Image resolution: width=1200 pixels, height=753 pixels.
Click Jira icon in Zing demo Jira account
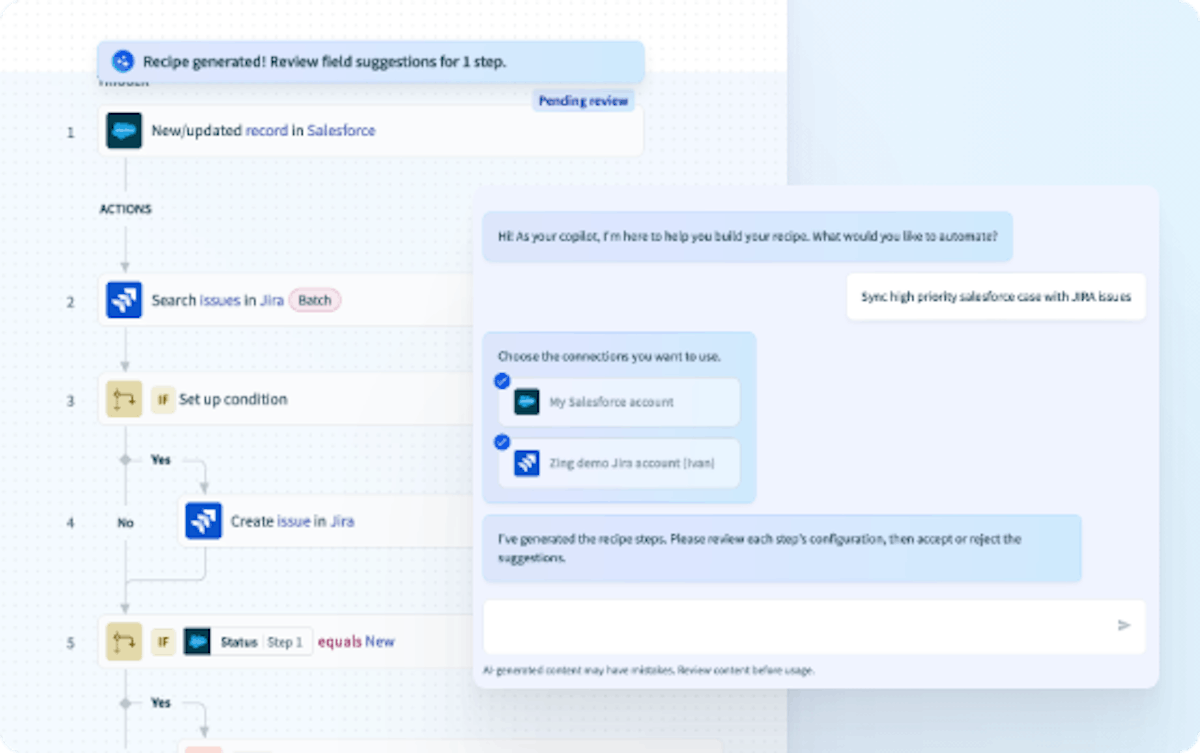pos(527,463)
